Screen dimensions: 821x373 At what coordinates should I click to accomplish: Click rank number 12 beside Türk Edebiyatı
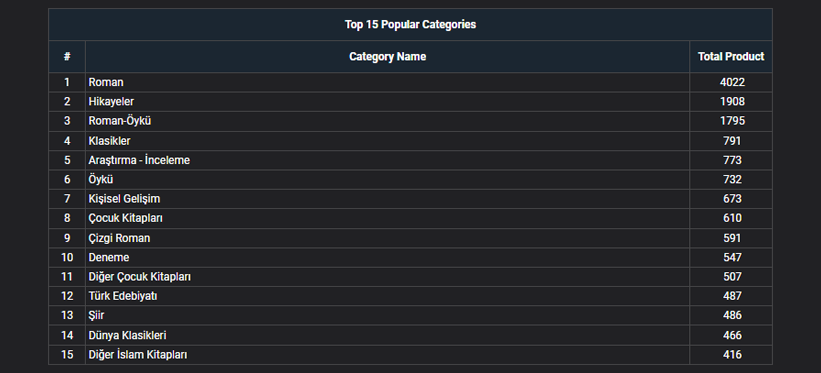(67, 296)
